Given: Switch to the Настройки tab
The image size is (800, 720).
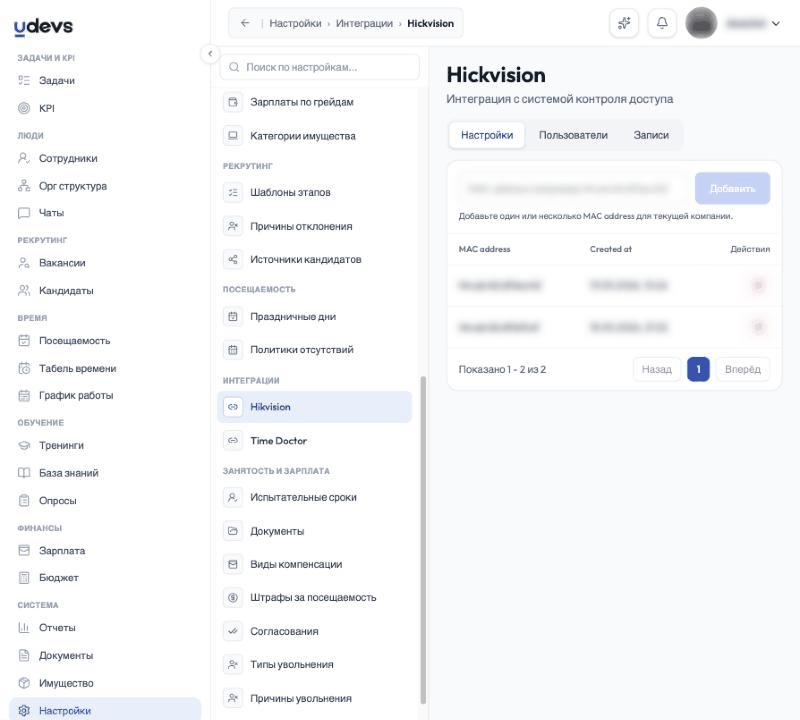Looking at the screenshot, I should (487, 135).
